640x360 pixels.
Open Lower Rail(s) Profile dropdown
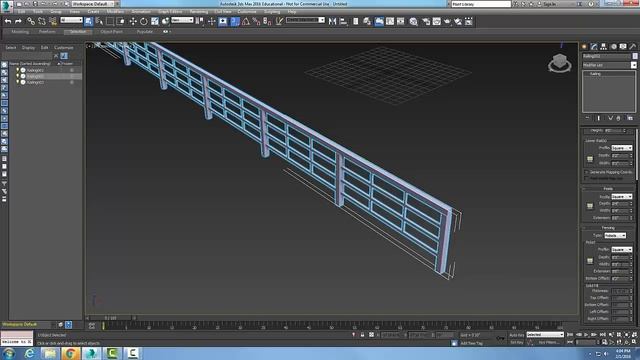point(622,148)
